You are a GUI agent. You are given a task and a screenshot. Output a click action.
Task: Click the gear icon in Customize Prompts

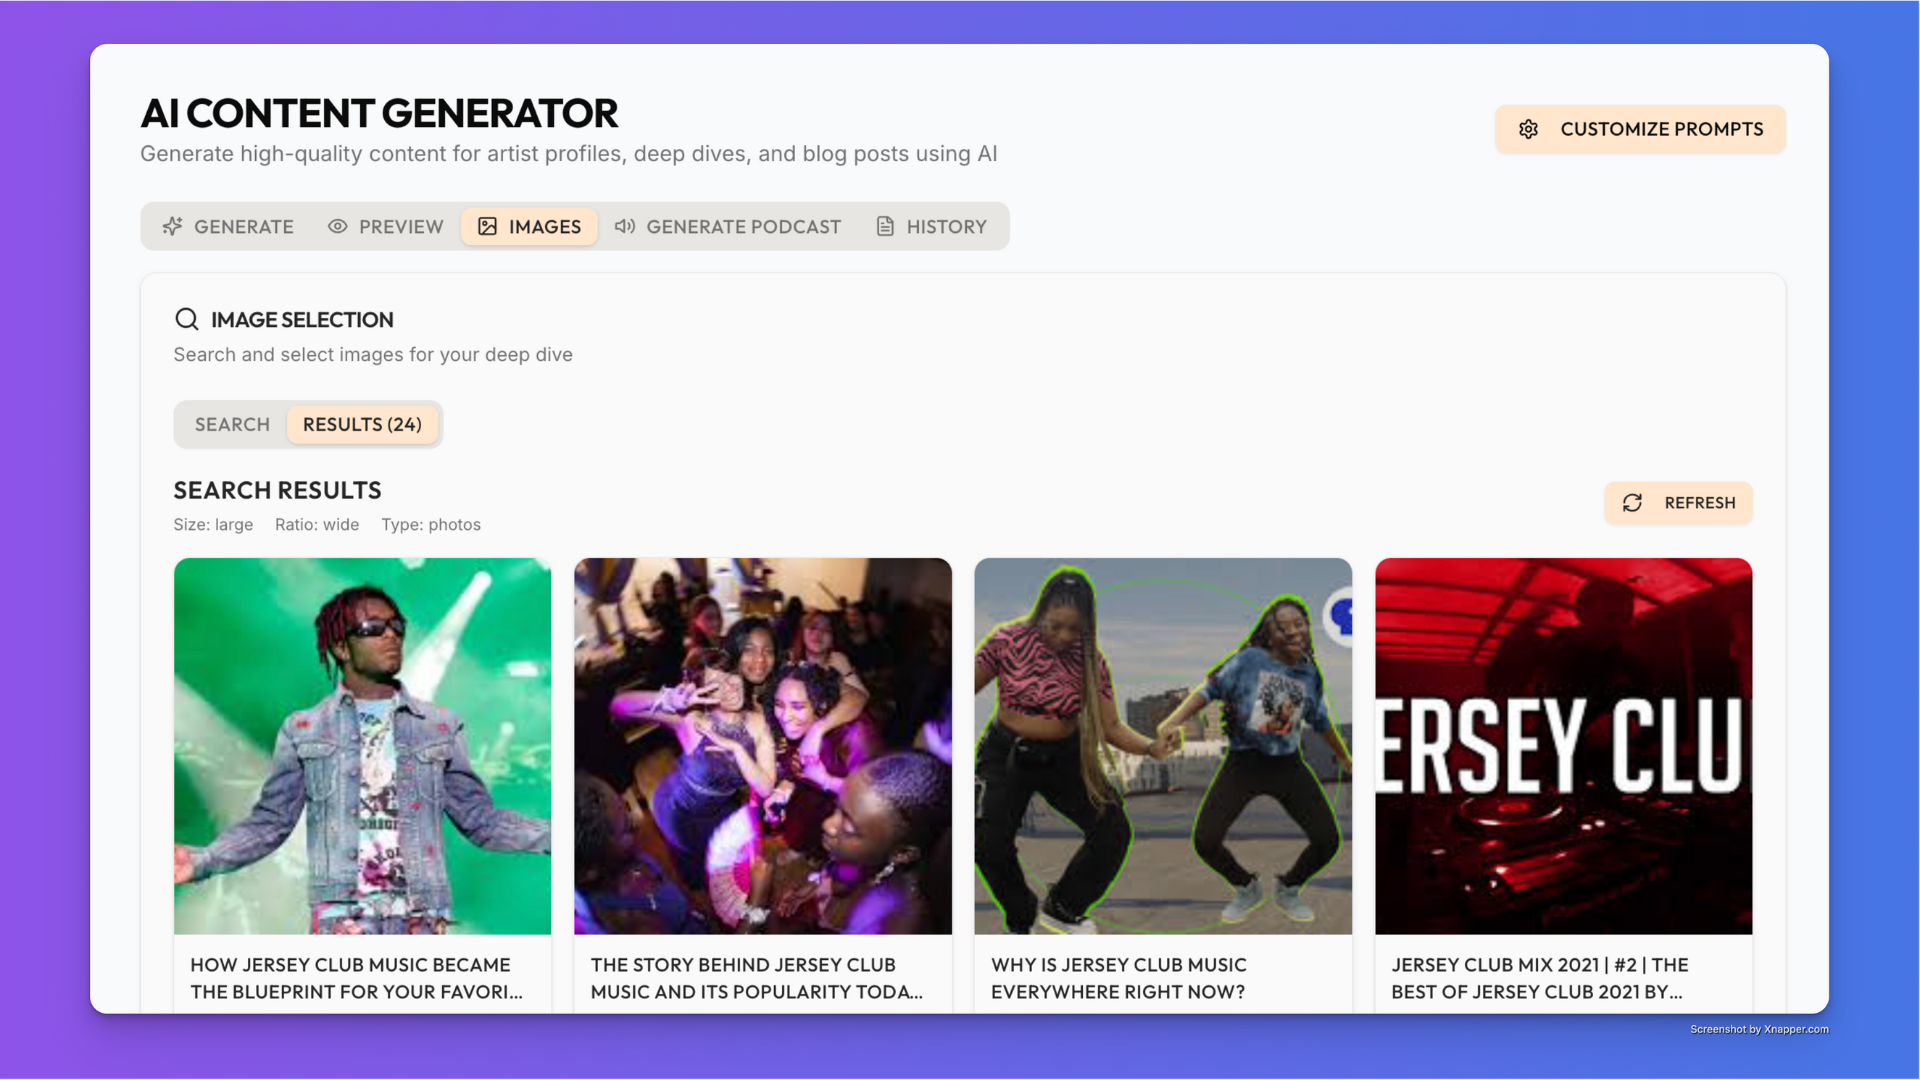click(1528, 129)
